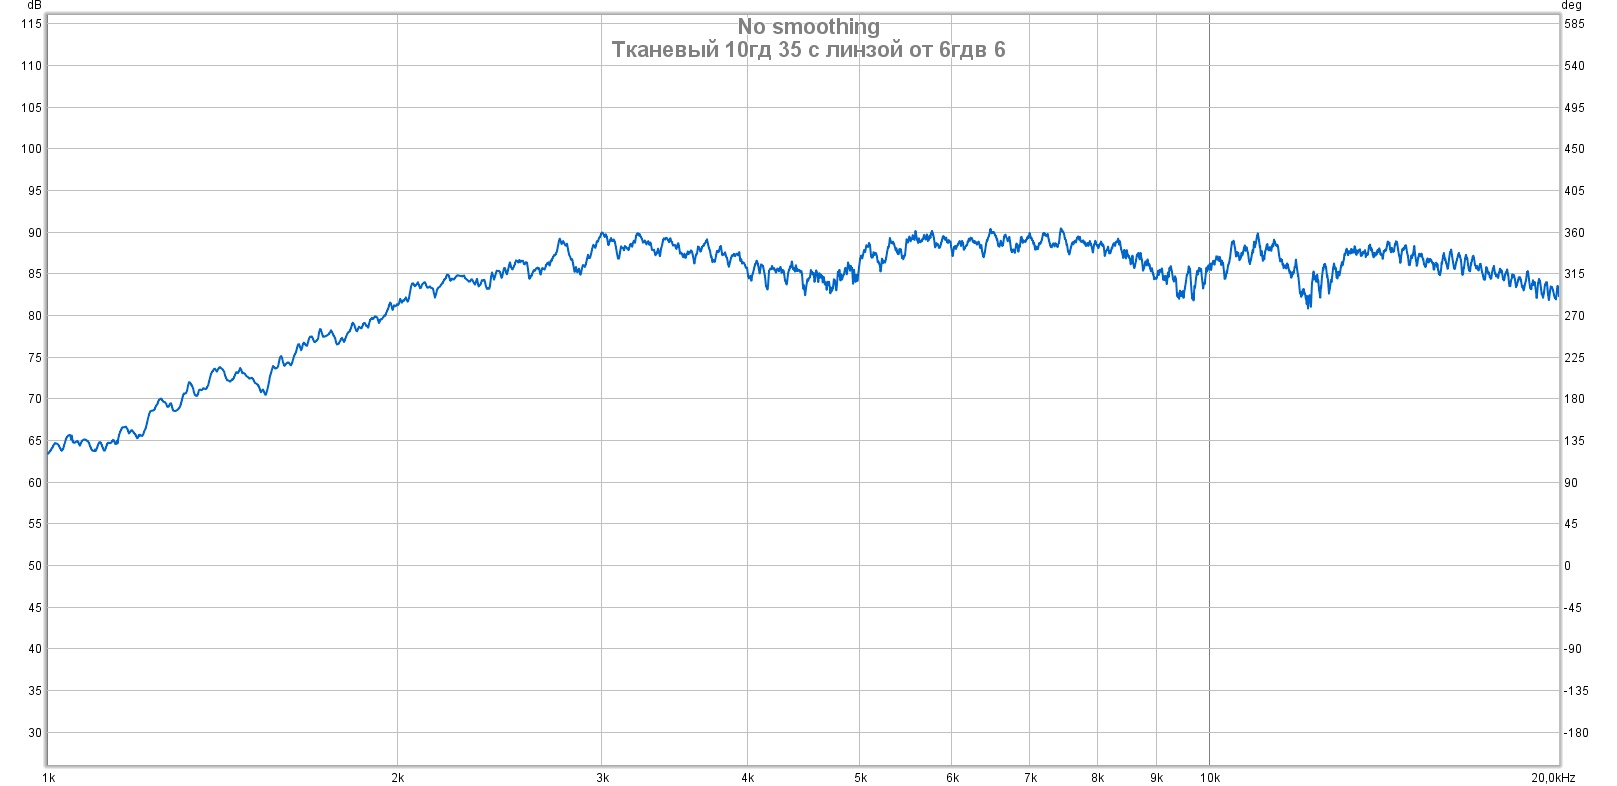Pick the "495" degree scale value
The image size is (1617, 786).
click(1575, 108)
